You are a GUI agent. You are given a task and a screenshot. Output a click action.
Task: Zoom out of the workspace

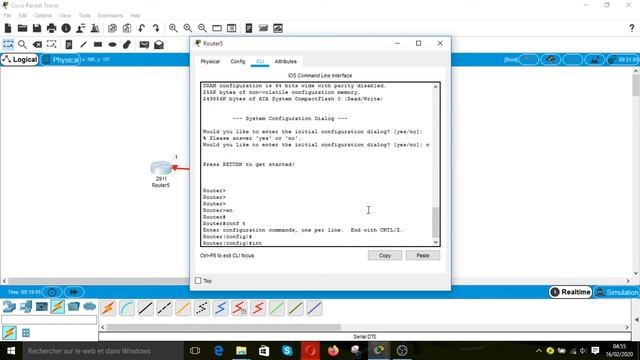coord(202,28)
